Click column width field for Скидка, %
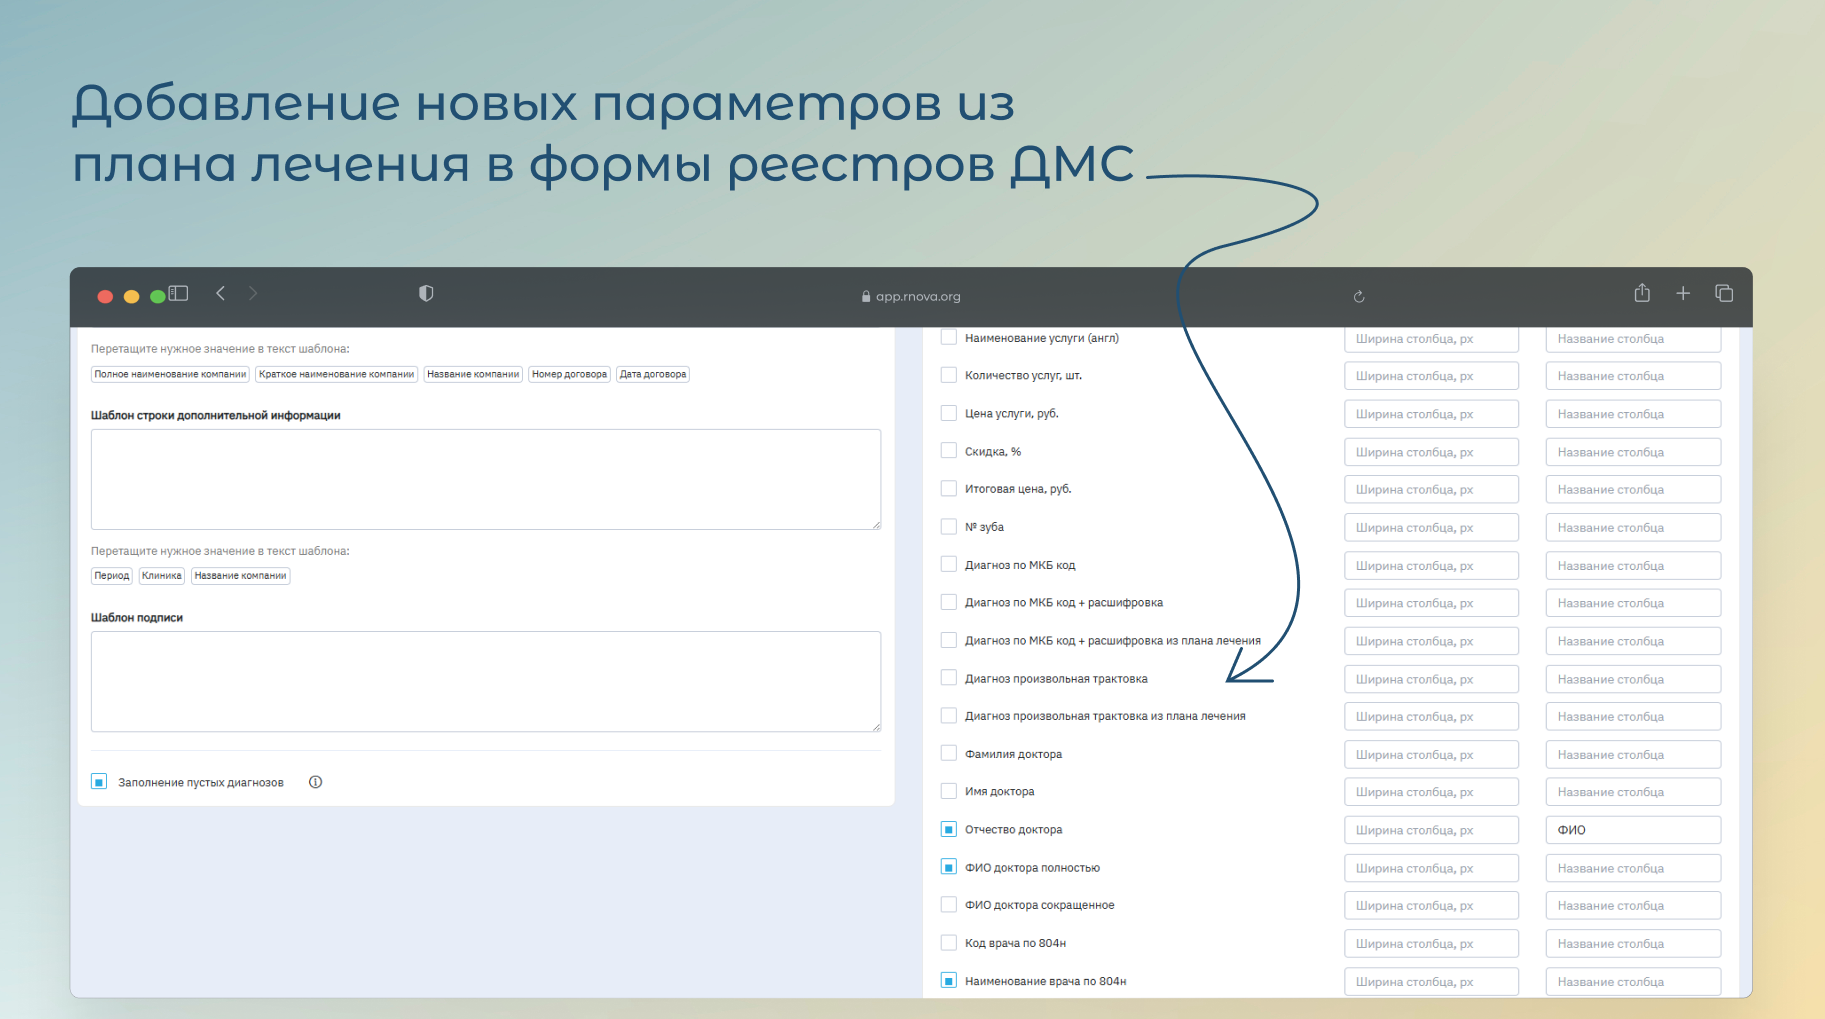The height and width of the screenshot is (1019, 1825). pyautogui.click(x=1431, y=452)
